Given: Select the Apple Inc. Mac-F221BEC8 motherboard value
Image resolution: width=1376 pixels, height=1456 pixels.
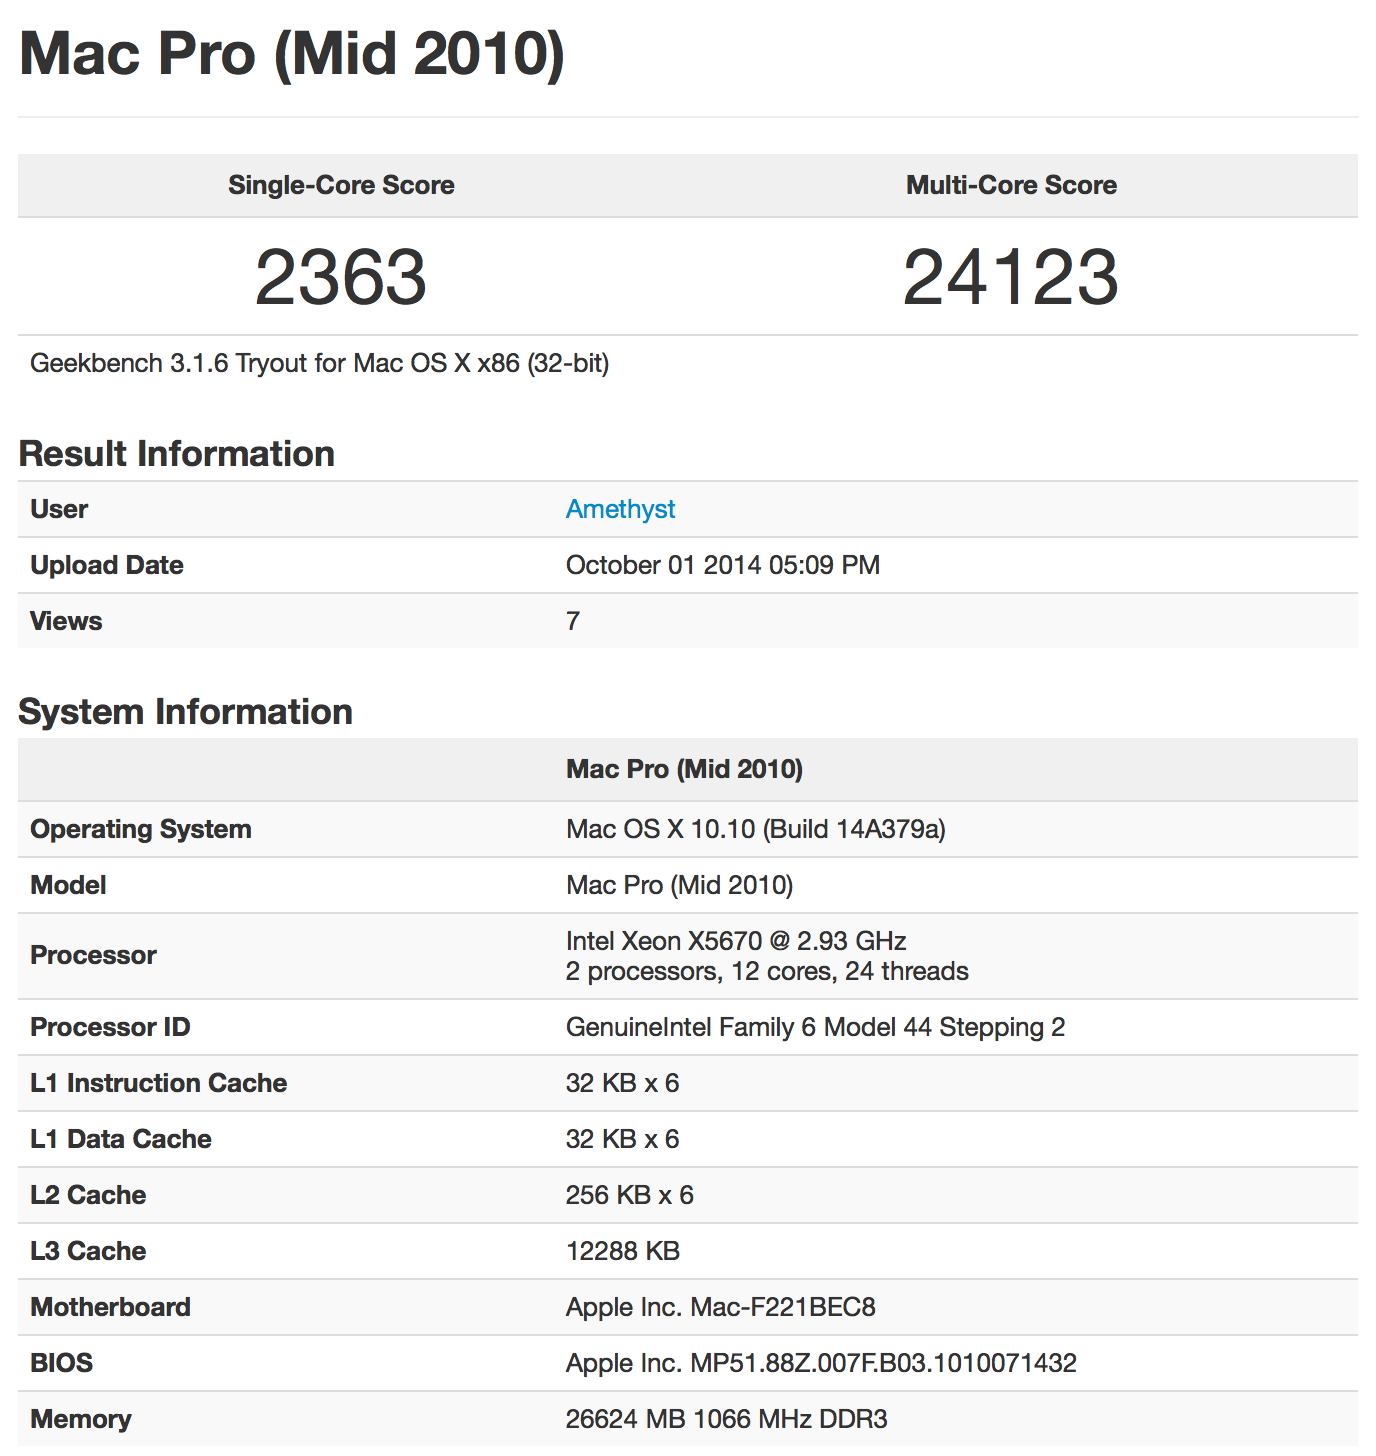Looking at the screenshot, I should point(721,1307).
